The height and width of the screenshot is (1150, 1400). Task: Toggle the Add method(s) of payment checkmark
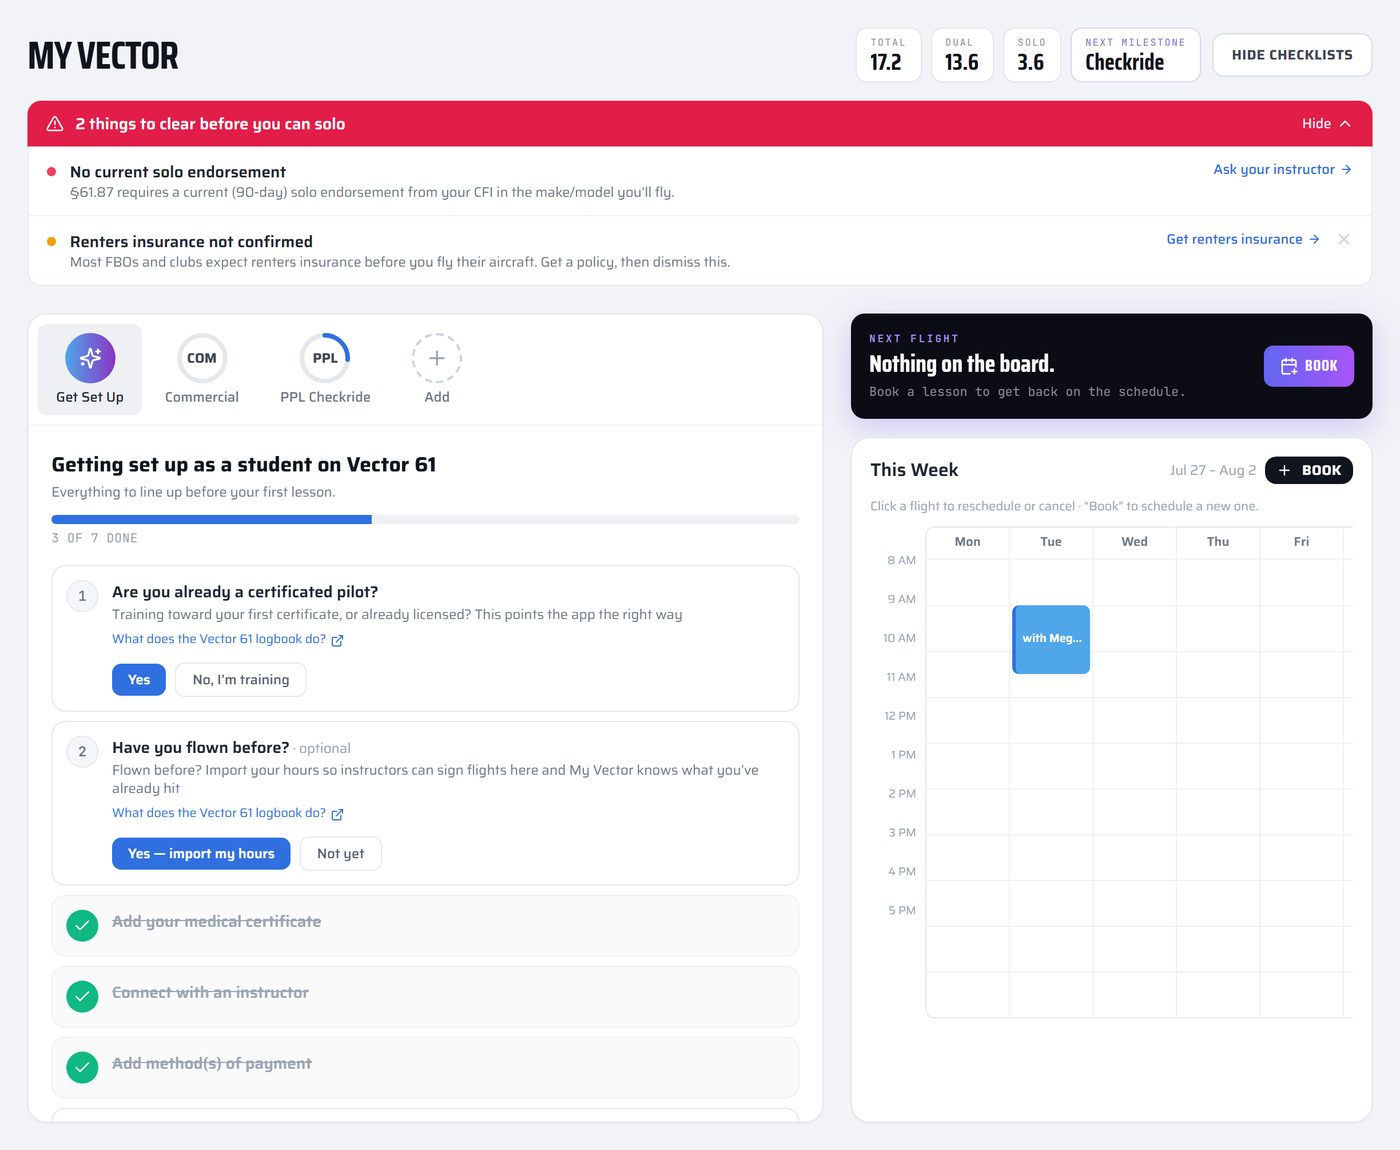[82, 1068]
